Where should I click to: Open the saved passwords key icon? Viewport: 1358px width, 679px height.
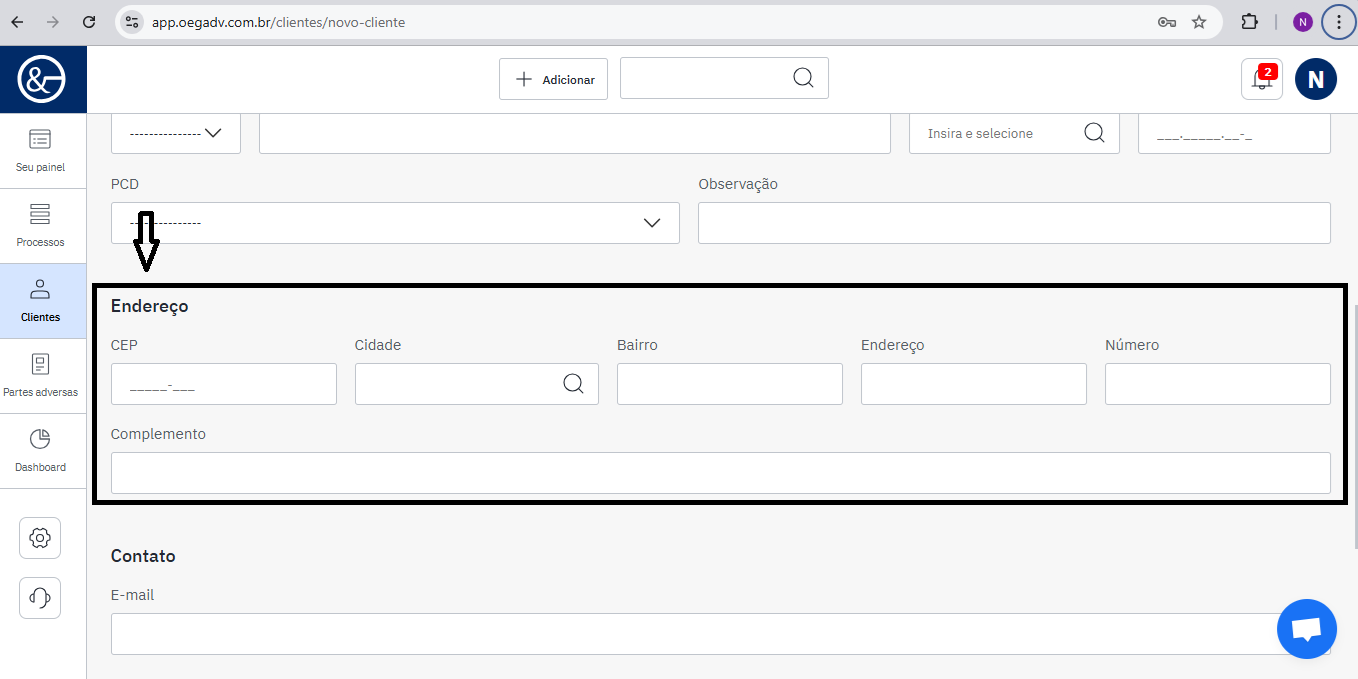click(x=1167, y=22)
